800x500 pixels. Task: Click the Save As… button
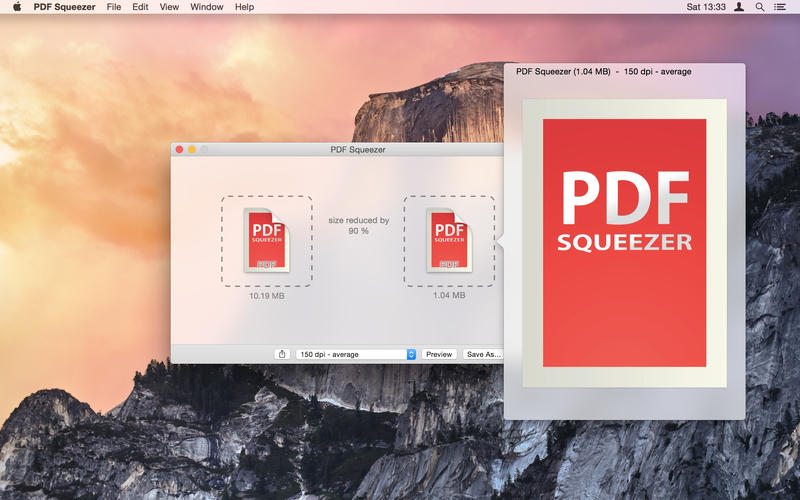tap(483, 354)
